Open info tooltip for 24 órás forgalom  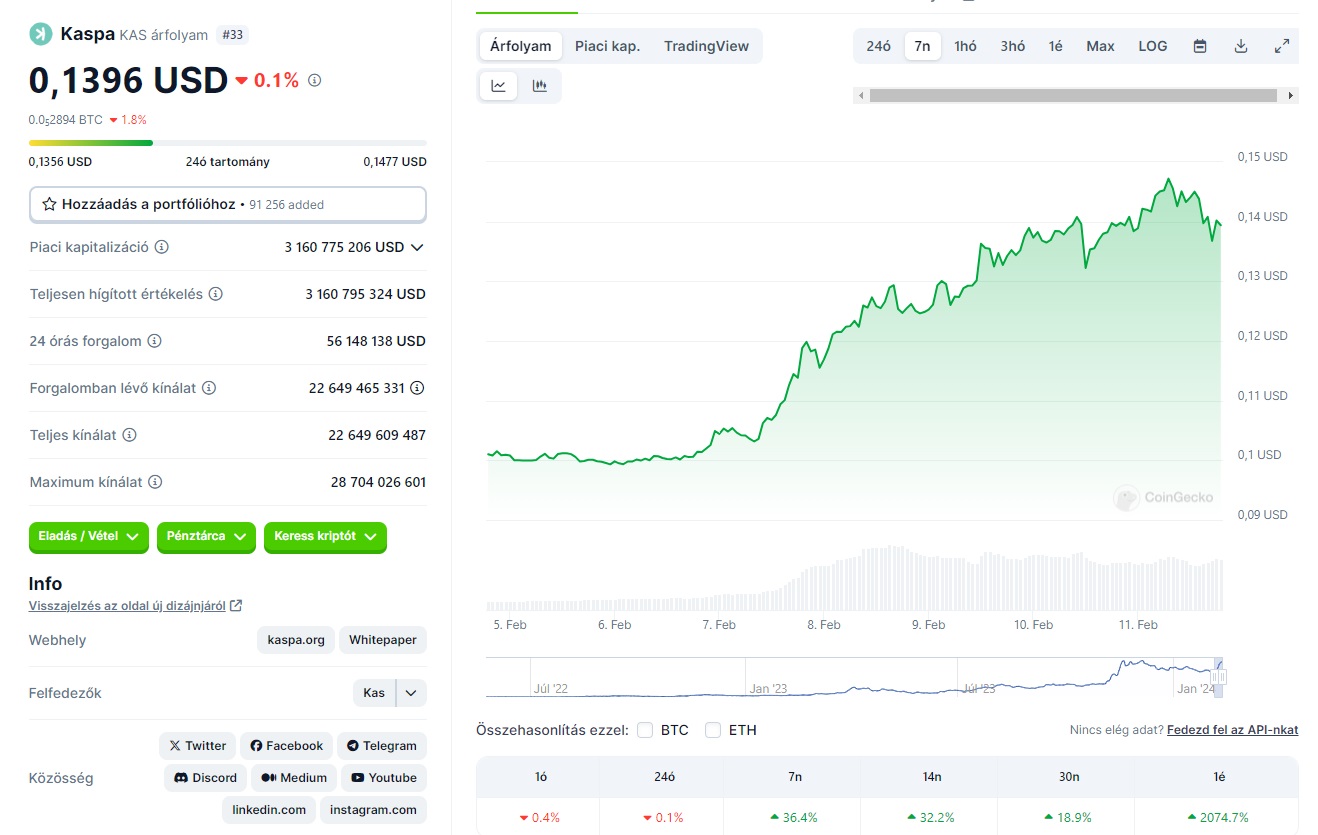(154, 341)
